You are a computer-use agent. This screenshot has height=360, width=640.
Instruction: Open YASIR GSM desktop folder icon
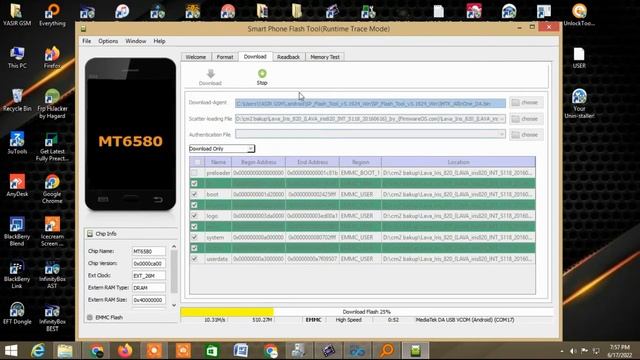pos(17,15)
